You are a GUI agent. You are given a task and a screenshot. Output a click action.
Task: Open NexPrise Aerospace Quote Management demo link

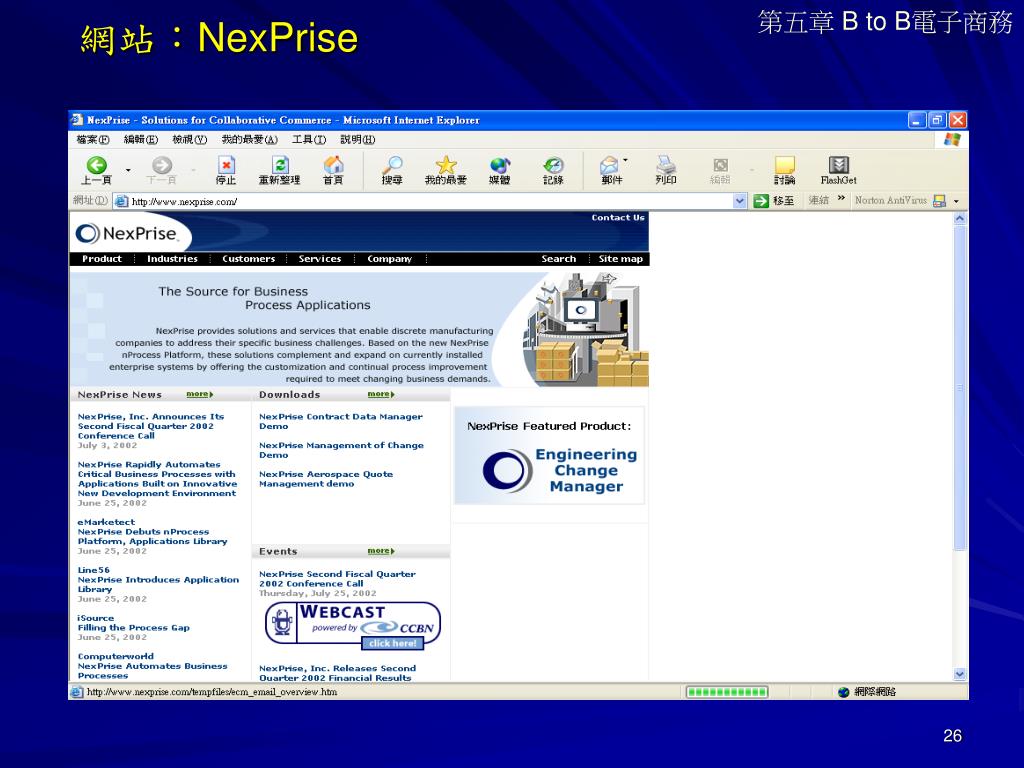[x=326, y=479]
